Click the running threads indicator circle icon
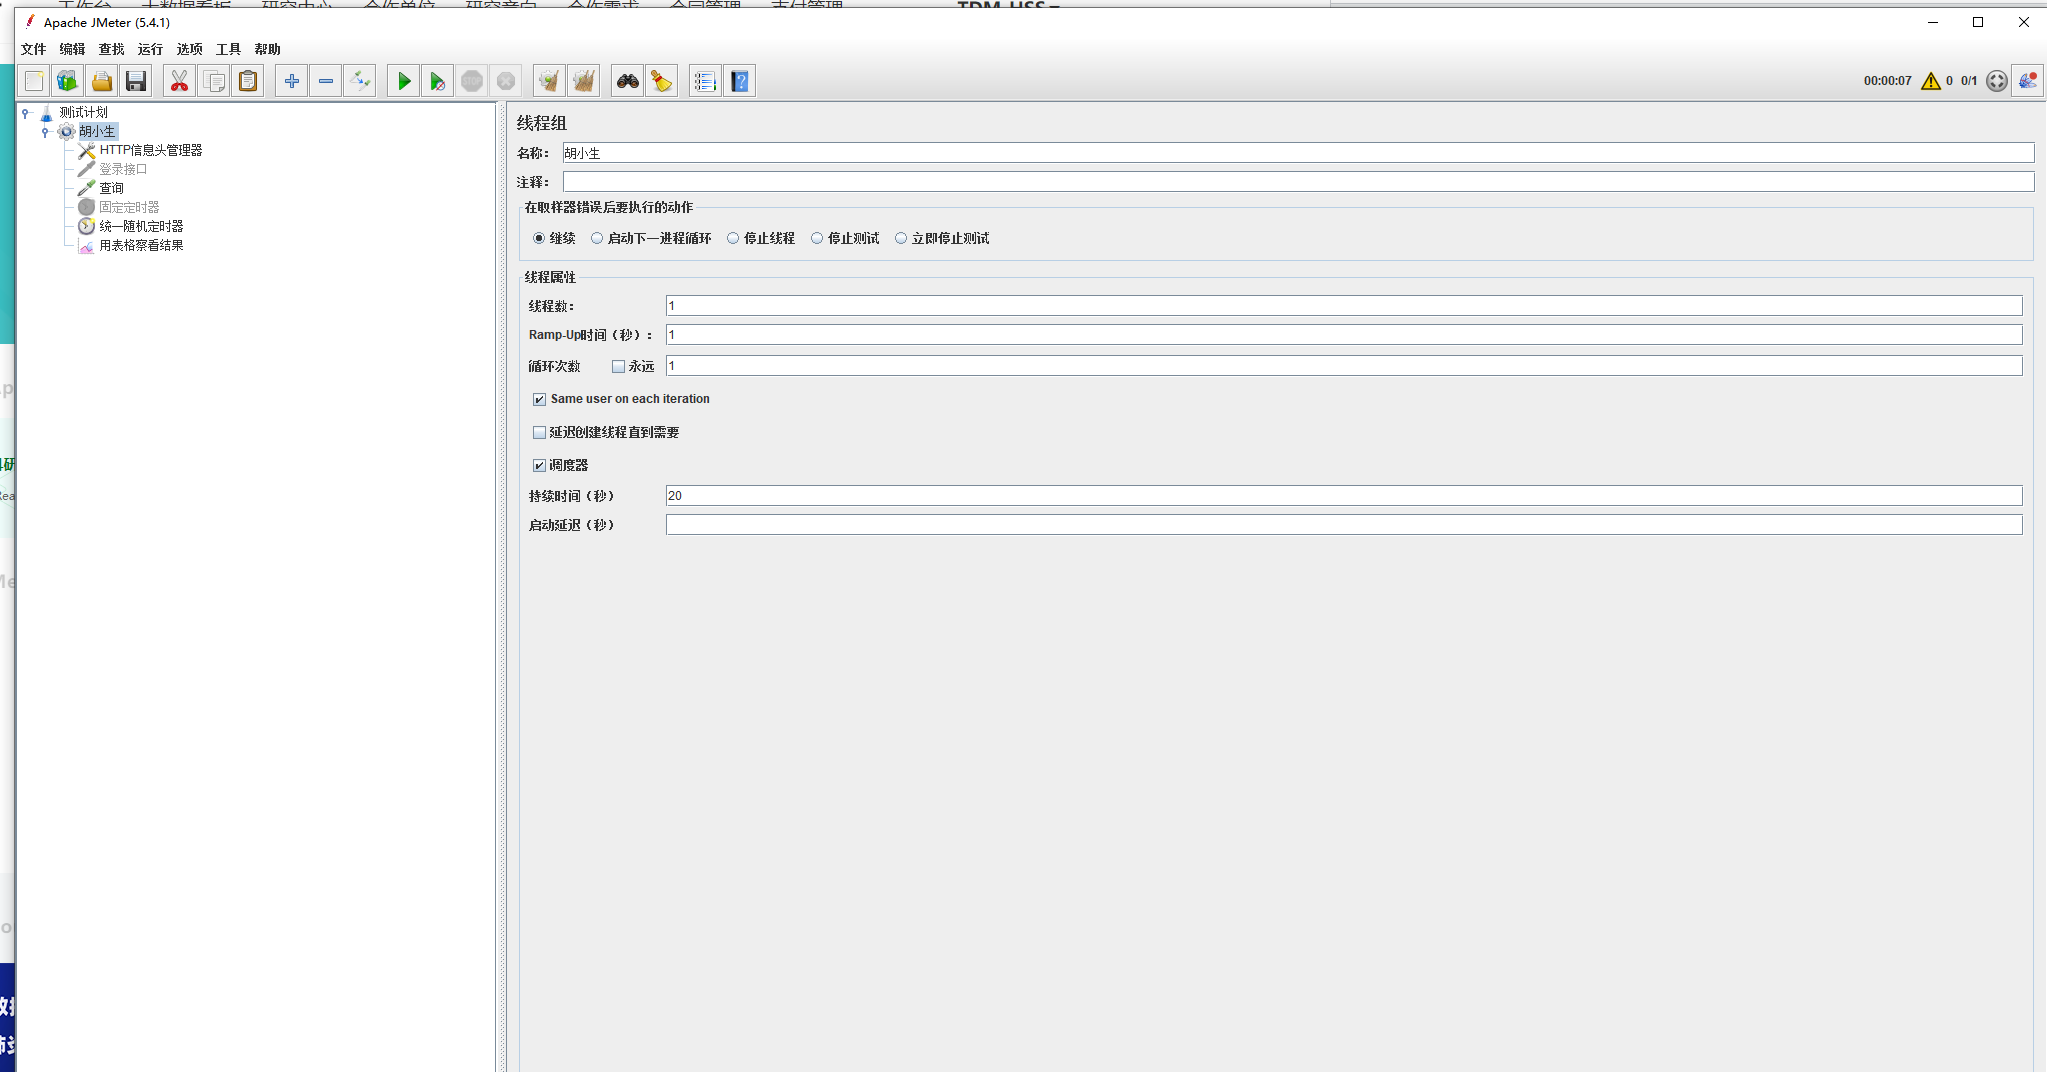The image size is (2047, 1072). pyautogui.click(x=1997, y=81)
